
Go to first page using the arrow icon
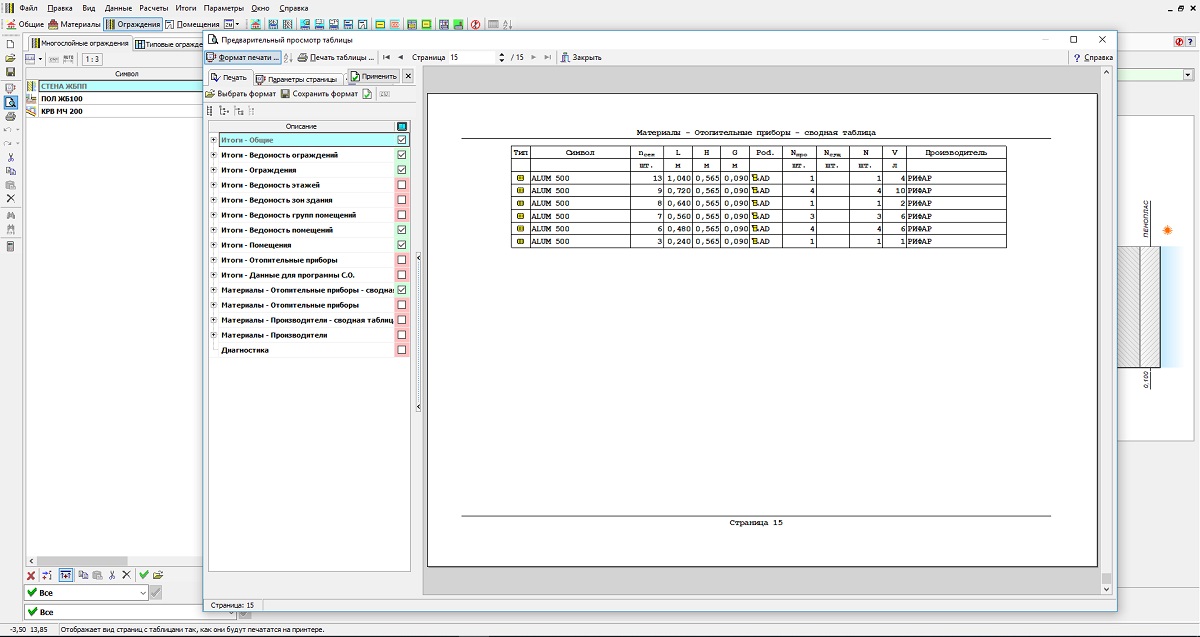tap(387, 57)
